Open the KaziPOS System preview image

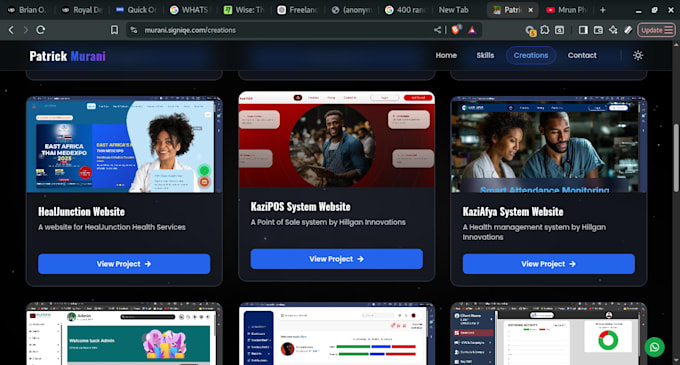337,140
